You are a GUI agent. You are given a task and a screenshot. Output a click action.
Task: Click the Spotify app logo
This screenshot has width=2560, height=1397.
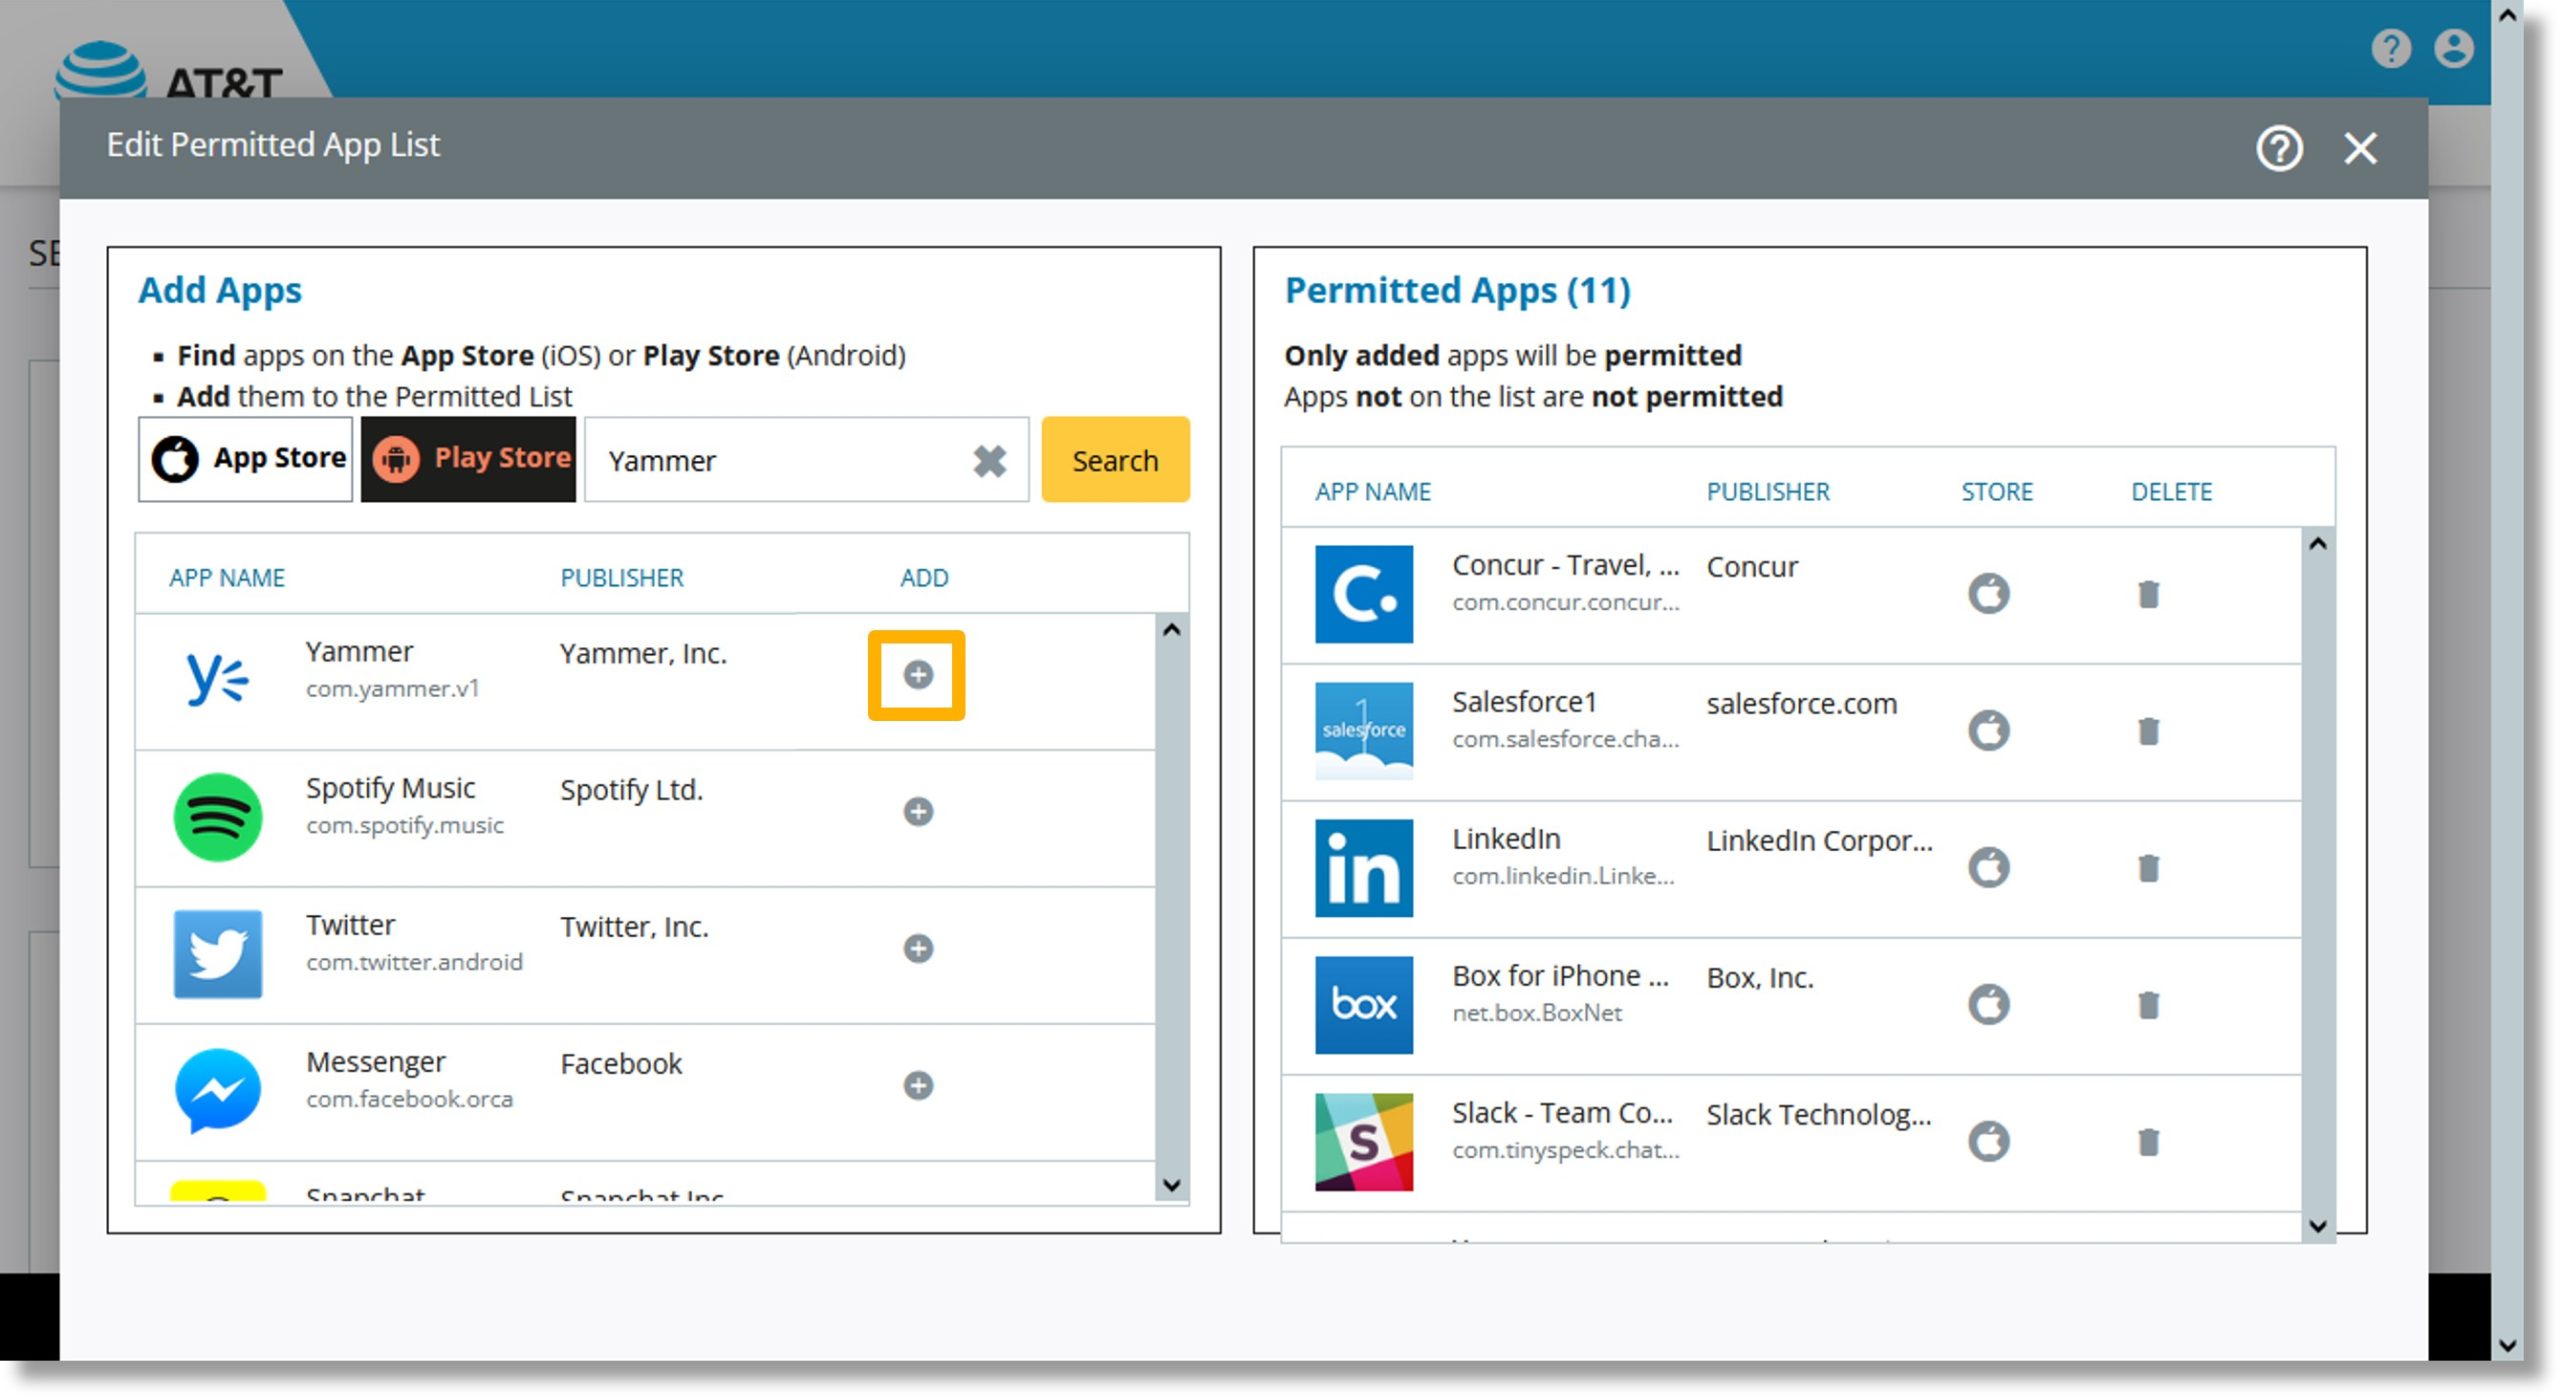(218, 817)
